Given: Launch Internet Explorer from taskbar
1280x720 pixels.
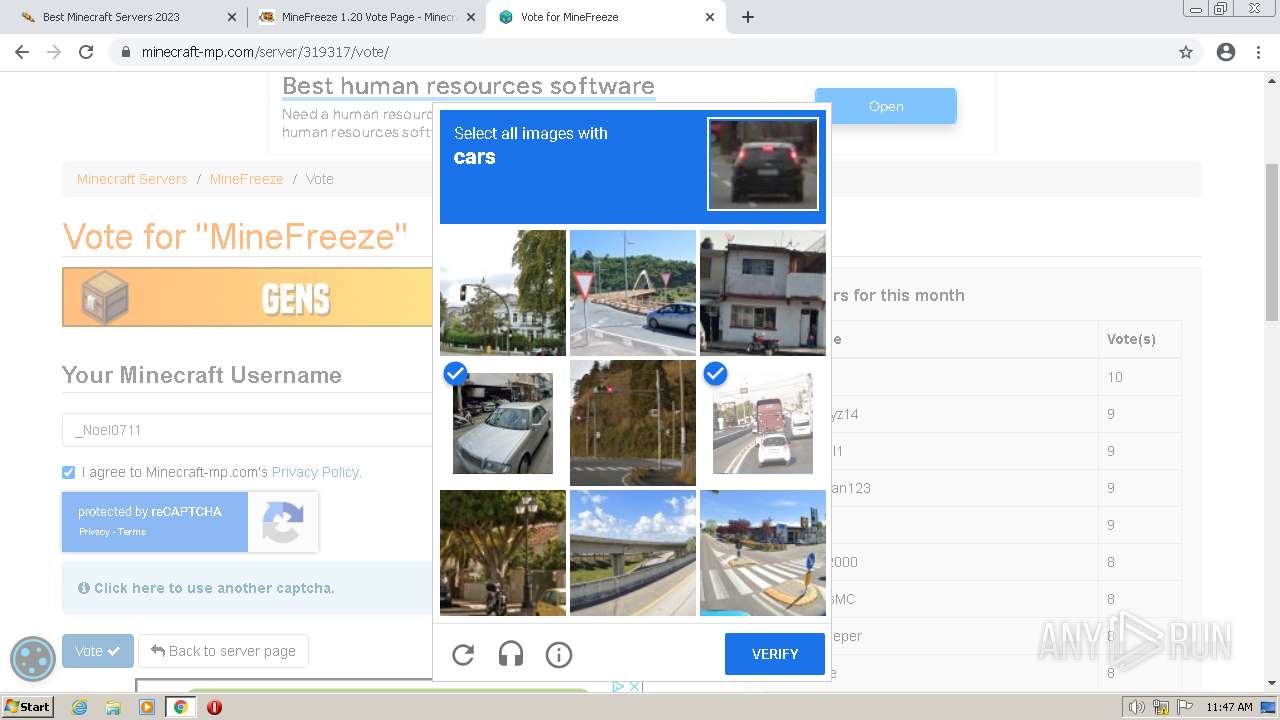Looking at the screenshot, I should click(x=80, y=707).
